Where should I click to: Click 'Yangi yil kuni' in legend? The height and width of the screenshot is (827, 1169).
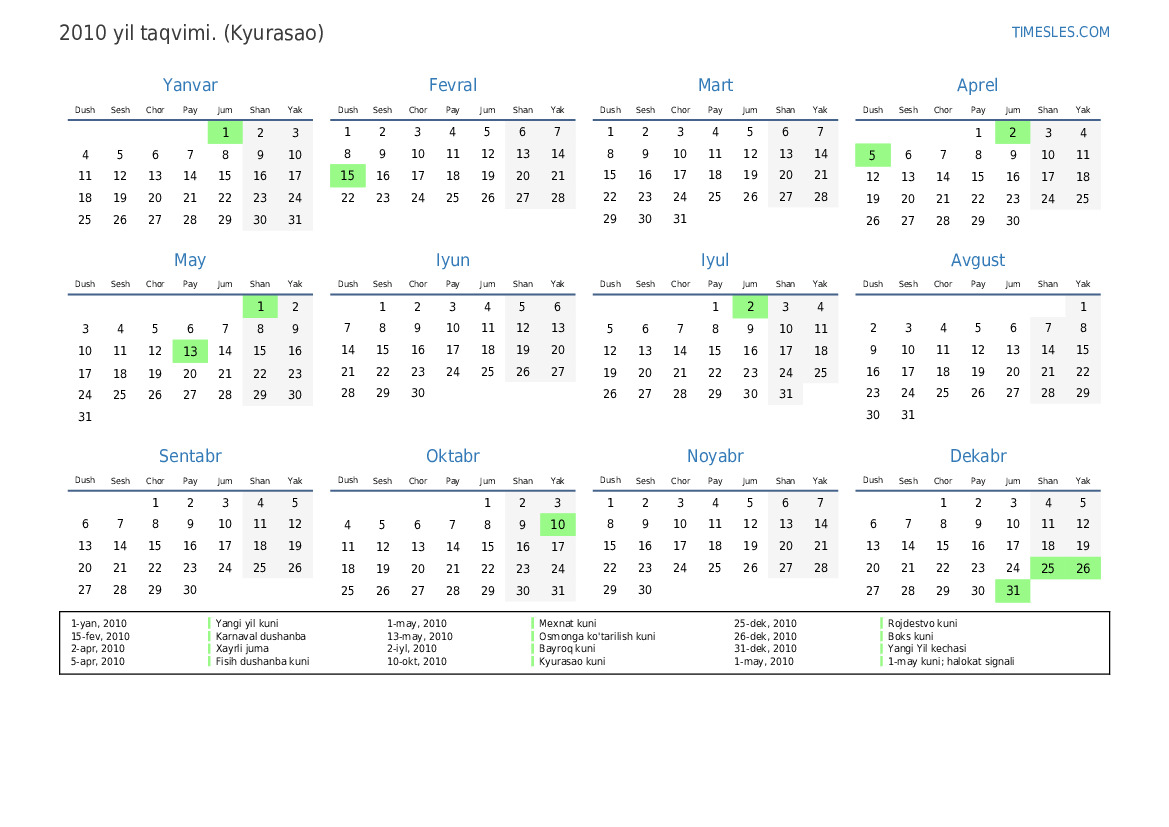247,623
